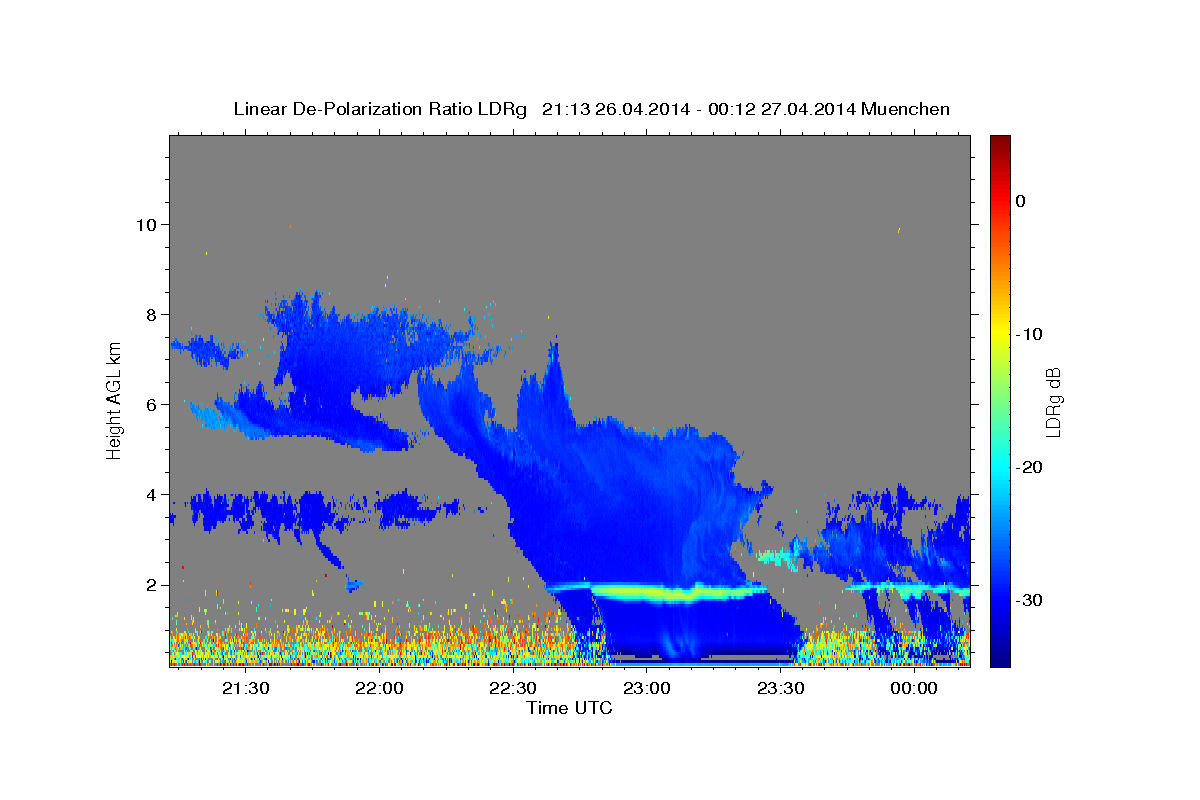Click the colorbar value -30

tap(1029, 600)
